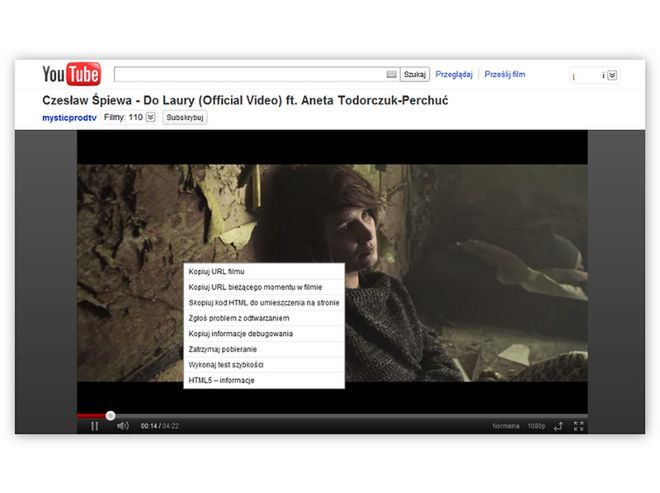Image resolution: width=660 pixels, height=493 pixels.
Task: Open the 1080p quality selector
Action: click(536, 426)
